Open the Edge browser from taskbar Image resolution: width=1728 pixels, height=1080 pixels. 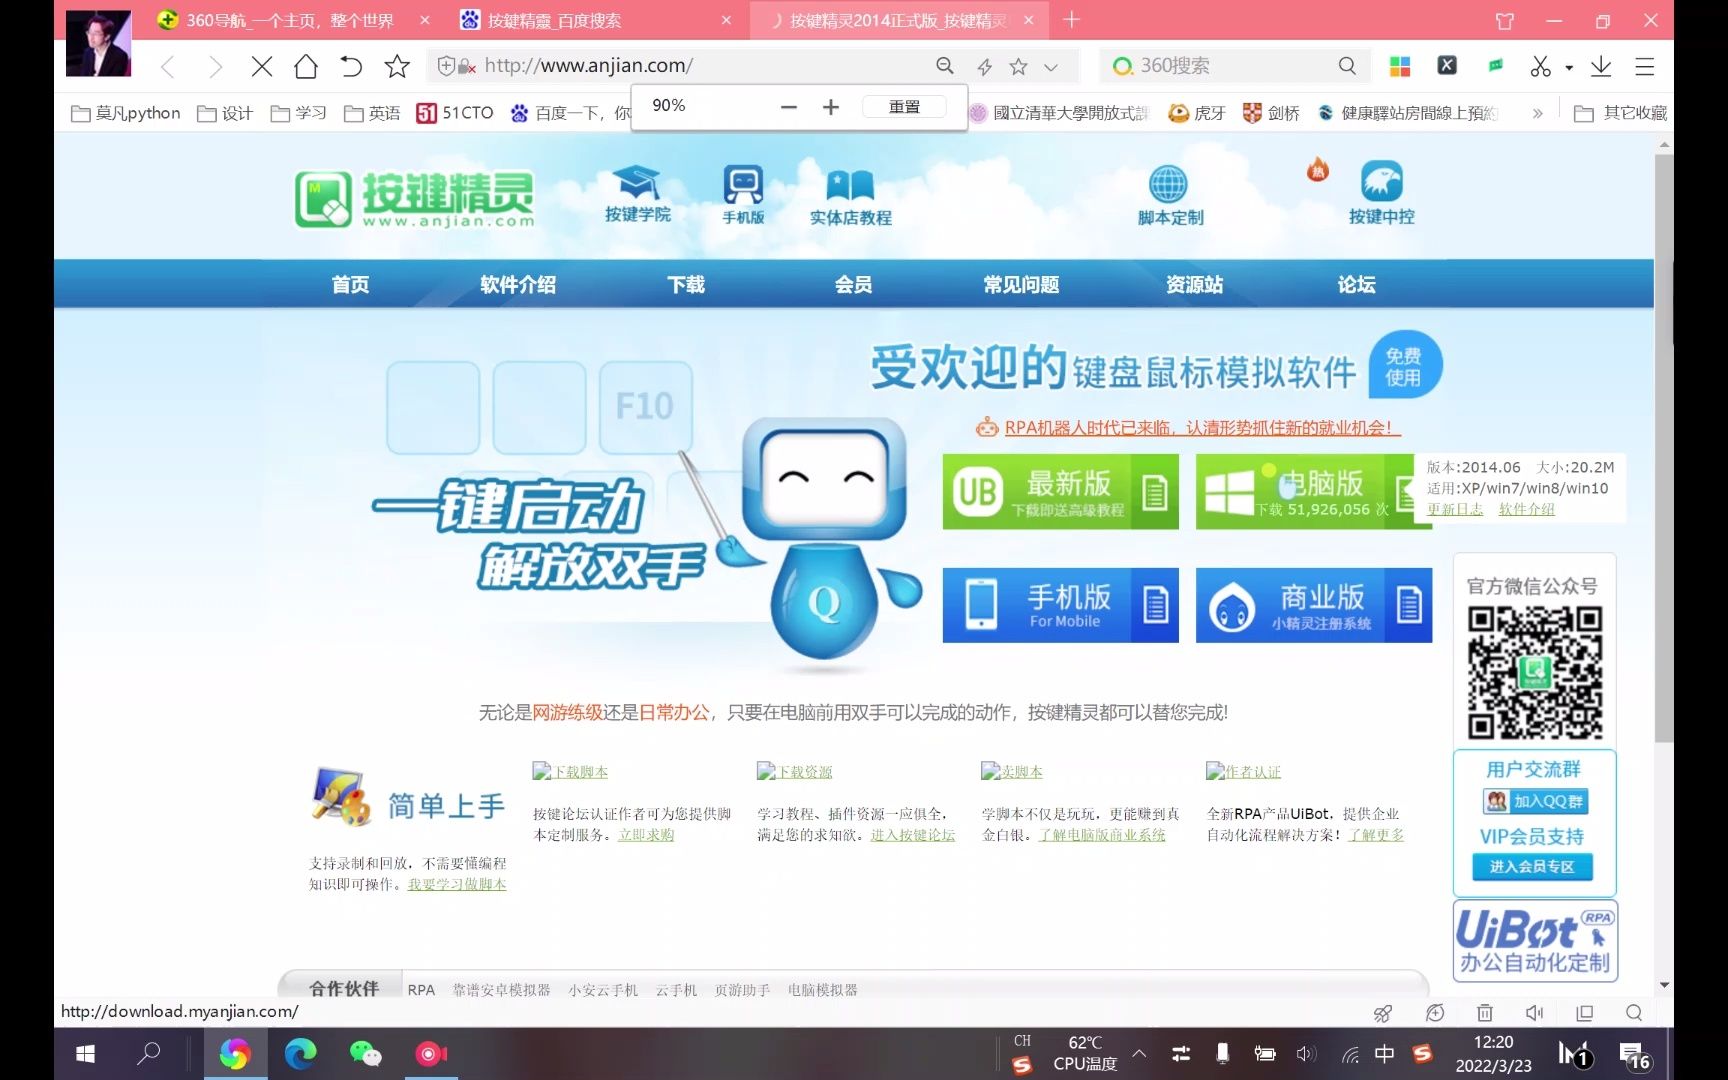[300, 1054]
